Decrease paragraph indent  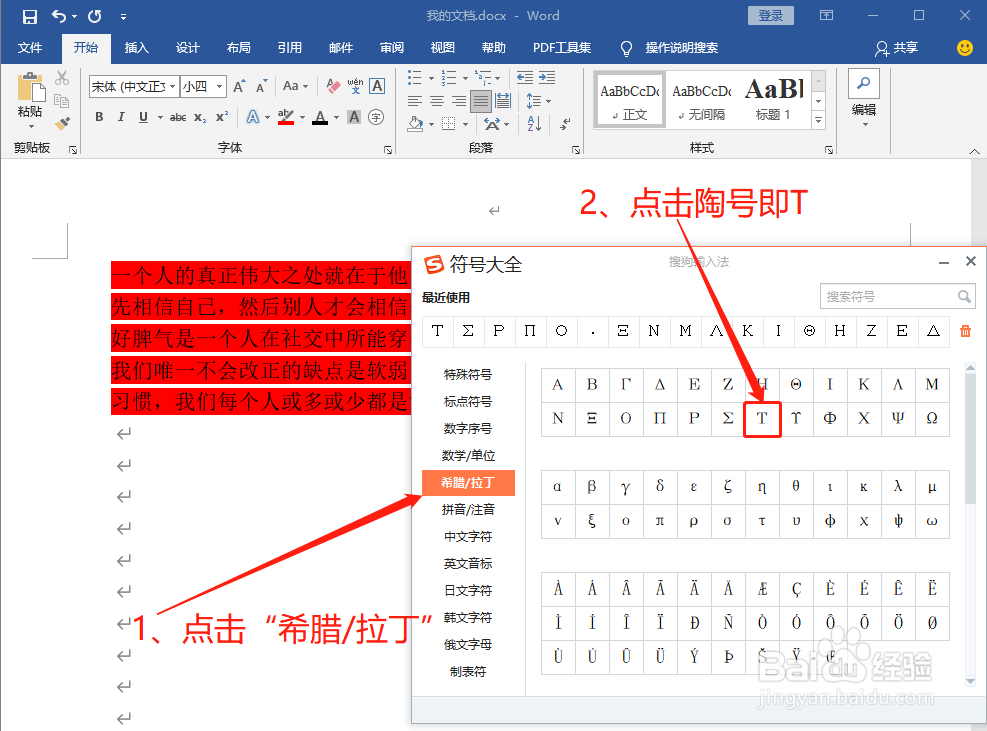pos(524,77)
